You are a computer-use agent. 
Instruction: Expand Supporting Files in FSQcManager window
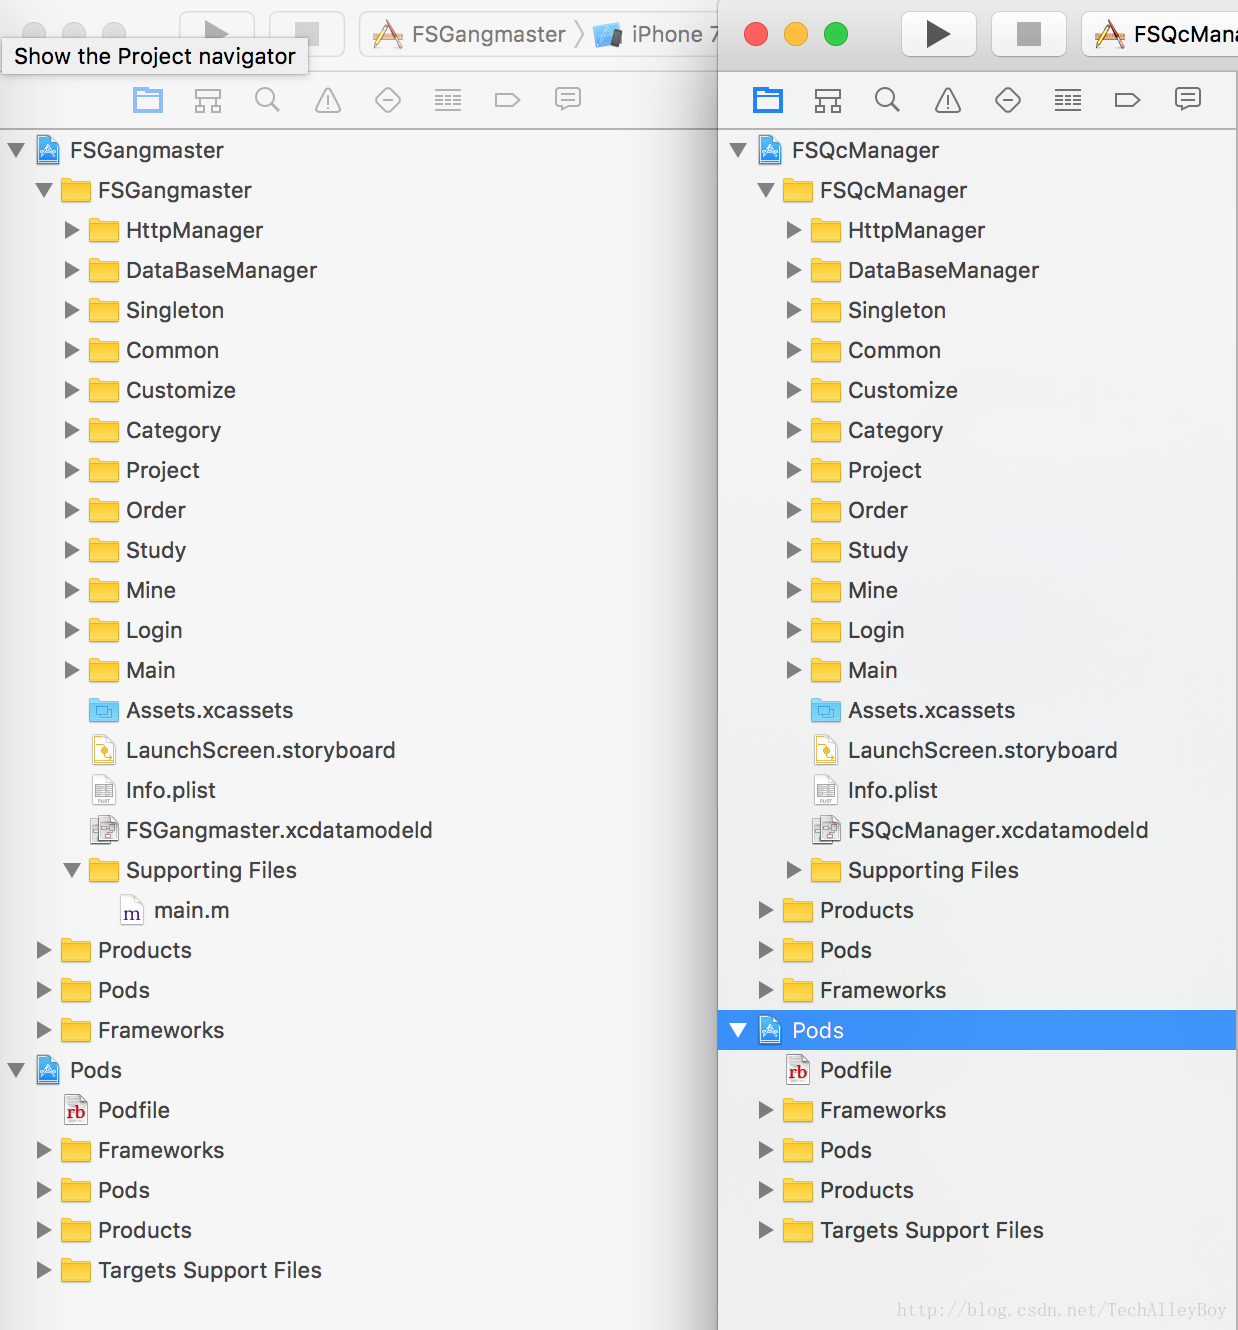coord(794,870)
